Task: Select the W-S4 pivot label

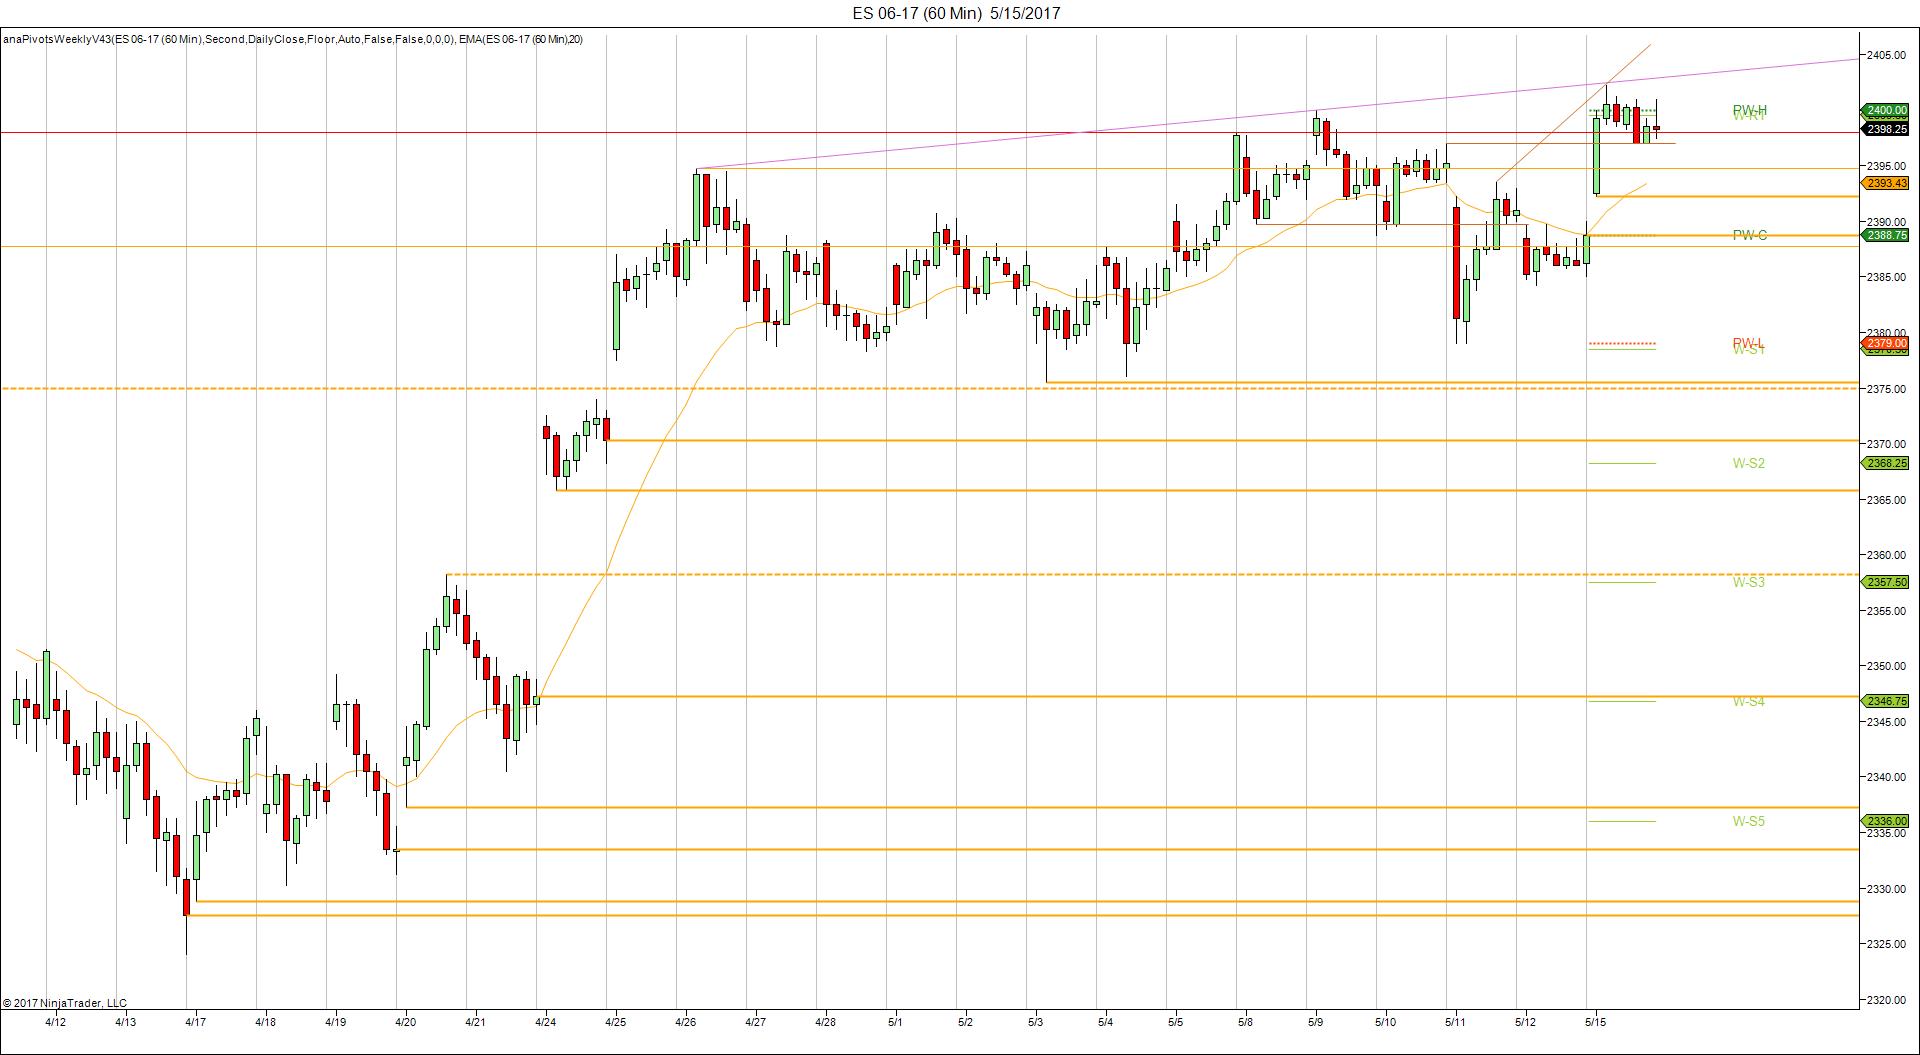Action: pyautogui.click(x=1749, y=701)
